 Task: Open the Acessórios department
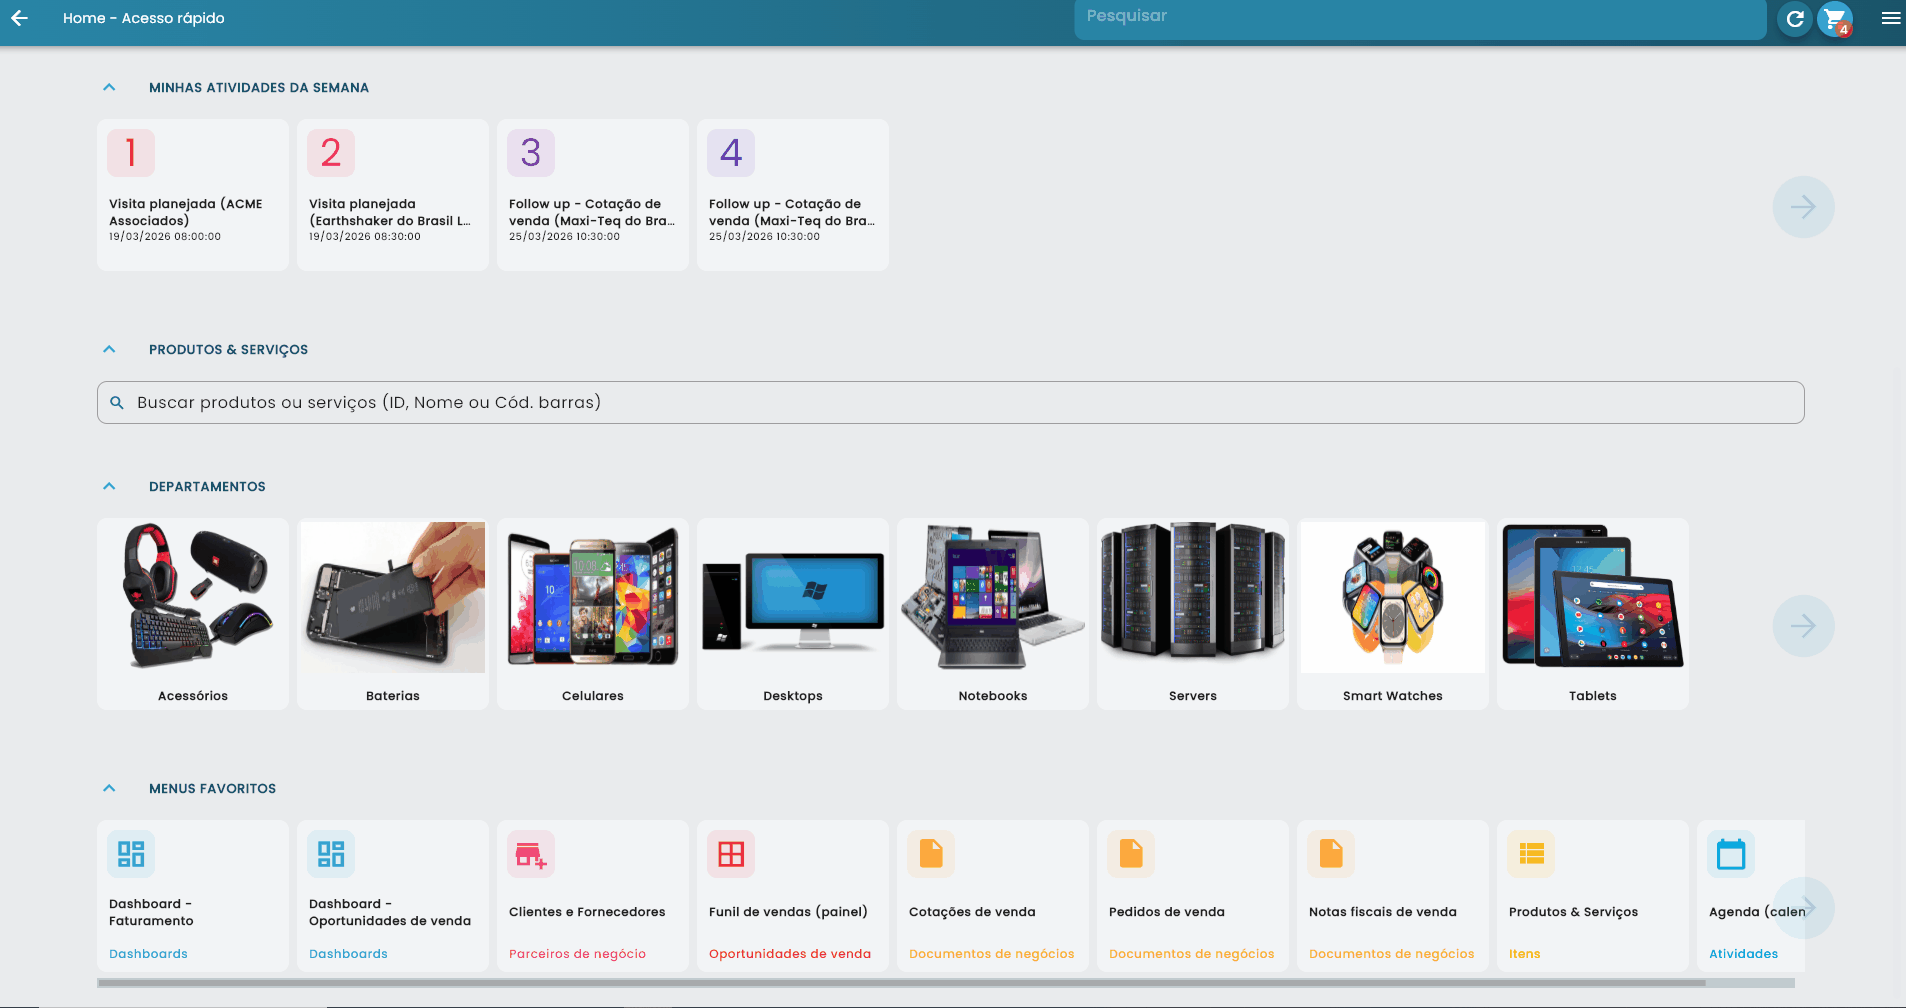click(x=193, y=614)
